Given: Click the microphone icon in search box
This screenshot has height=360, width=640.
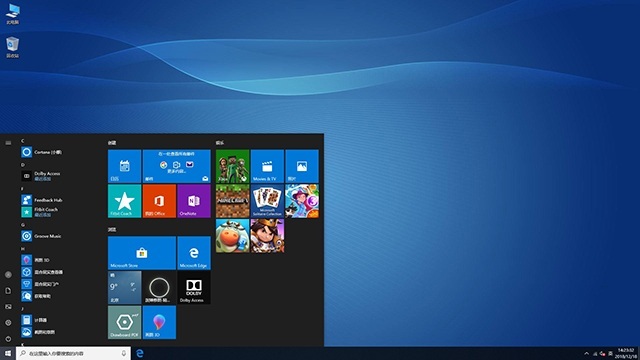Looking at the screenshot, I should 124,353.
